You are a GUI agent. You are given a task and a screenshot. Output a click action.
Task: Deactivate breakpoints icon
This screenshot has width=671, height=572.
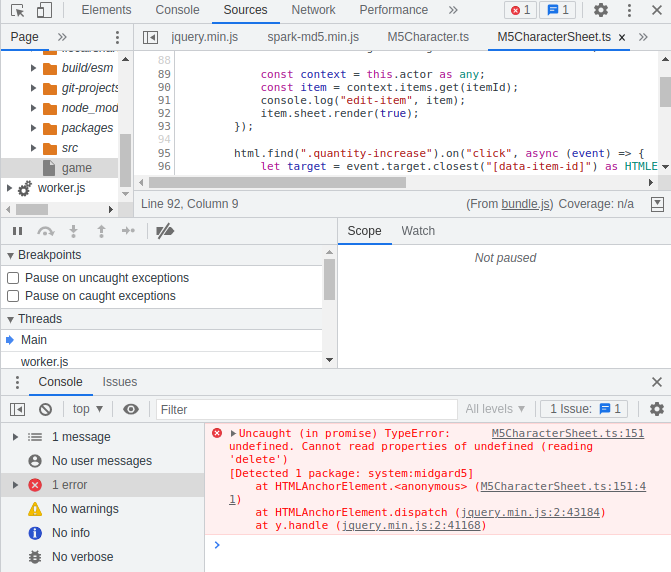pos(166,231)
